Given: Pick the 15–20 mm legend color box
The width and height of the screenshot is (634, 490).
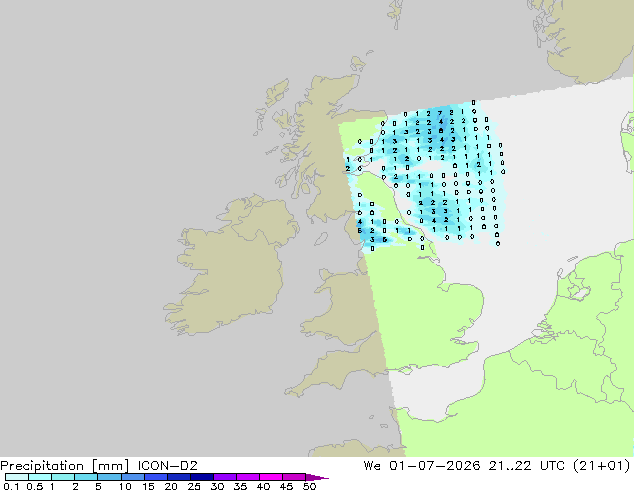Looking at the screenshot, I should (x=155, y=477).
